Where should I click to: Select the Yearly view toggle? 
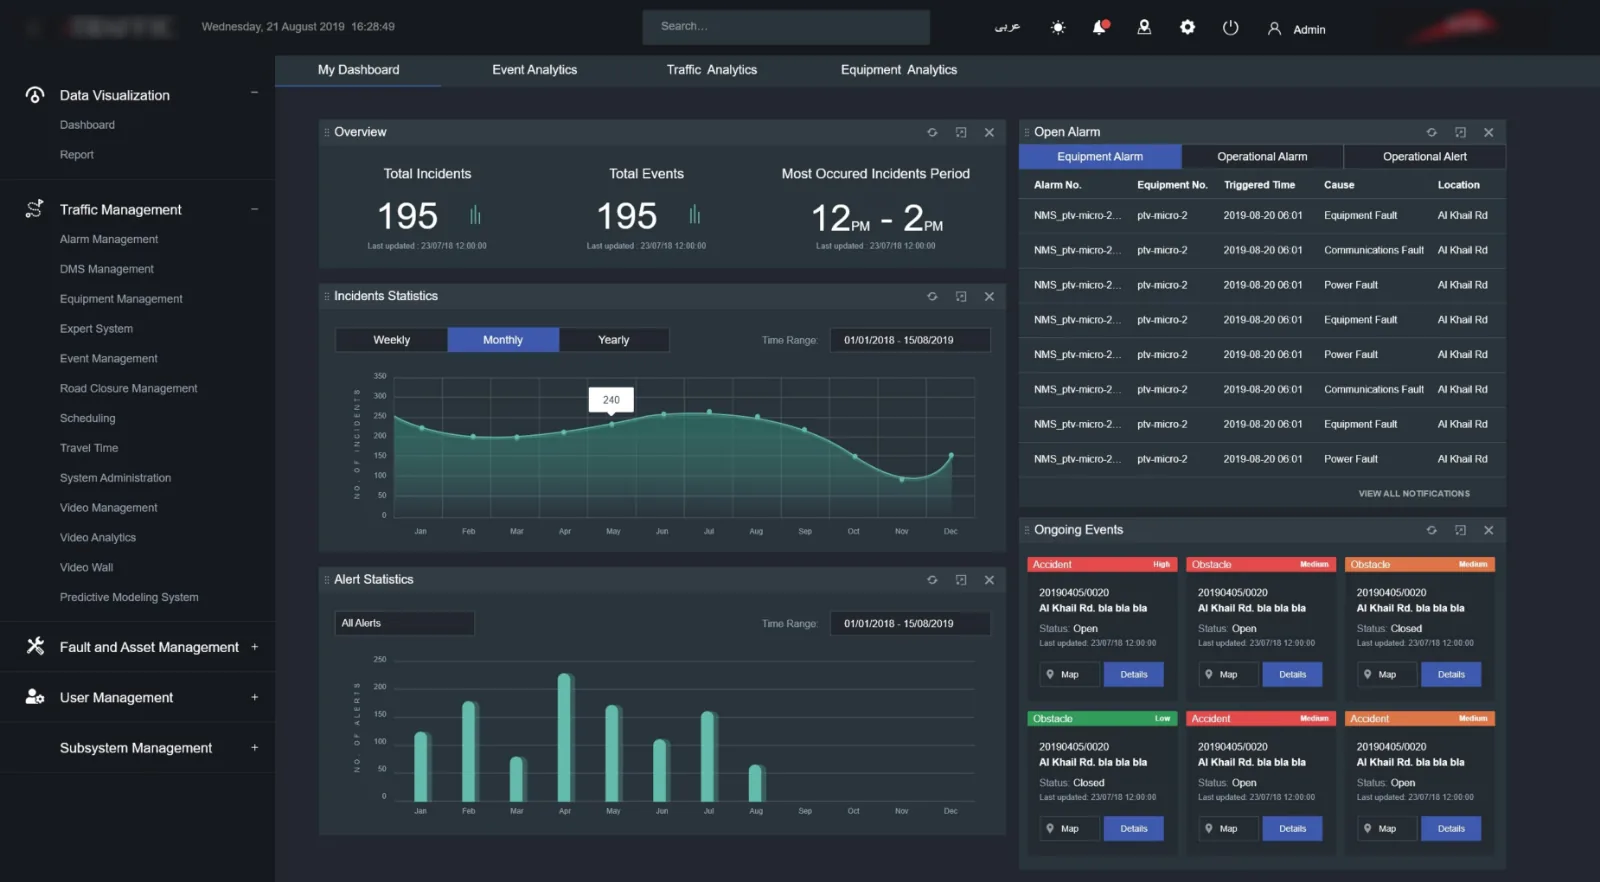click(614, 340)
